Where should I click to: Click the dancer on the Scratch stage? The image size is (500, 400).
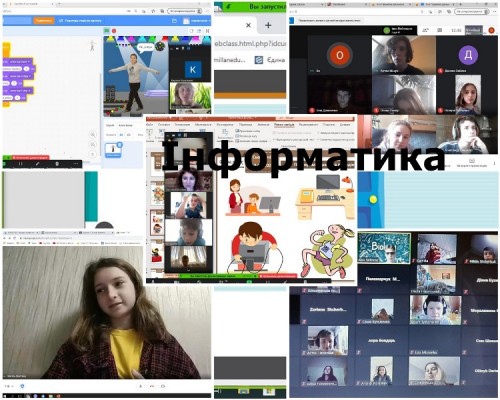pyautogui.click(x=133, y=82)
